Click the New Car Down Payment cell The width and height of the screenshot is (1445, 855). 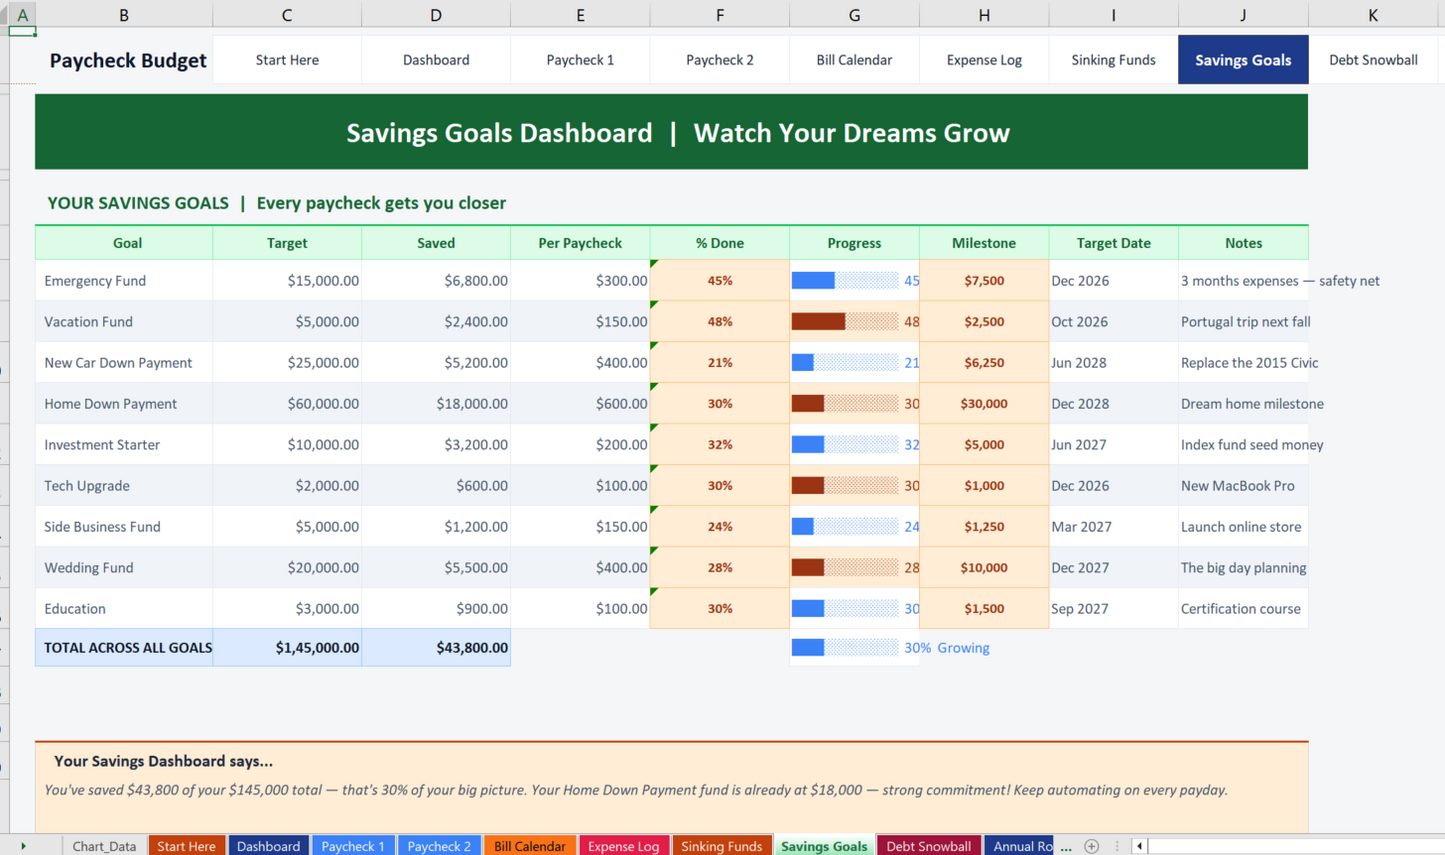click(x=124, y=363)
